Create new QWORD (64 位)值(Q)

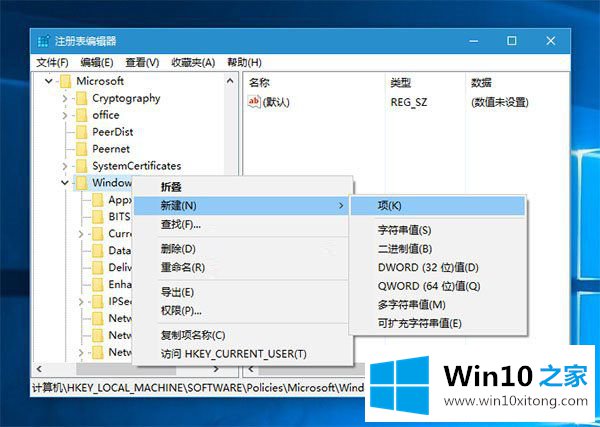click(x=438, y=286)
